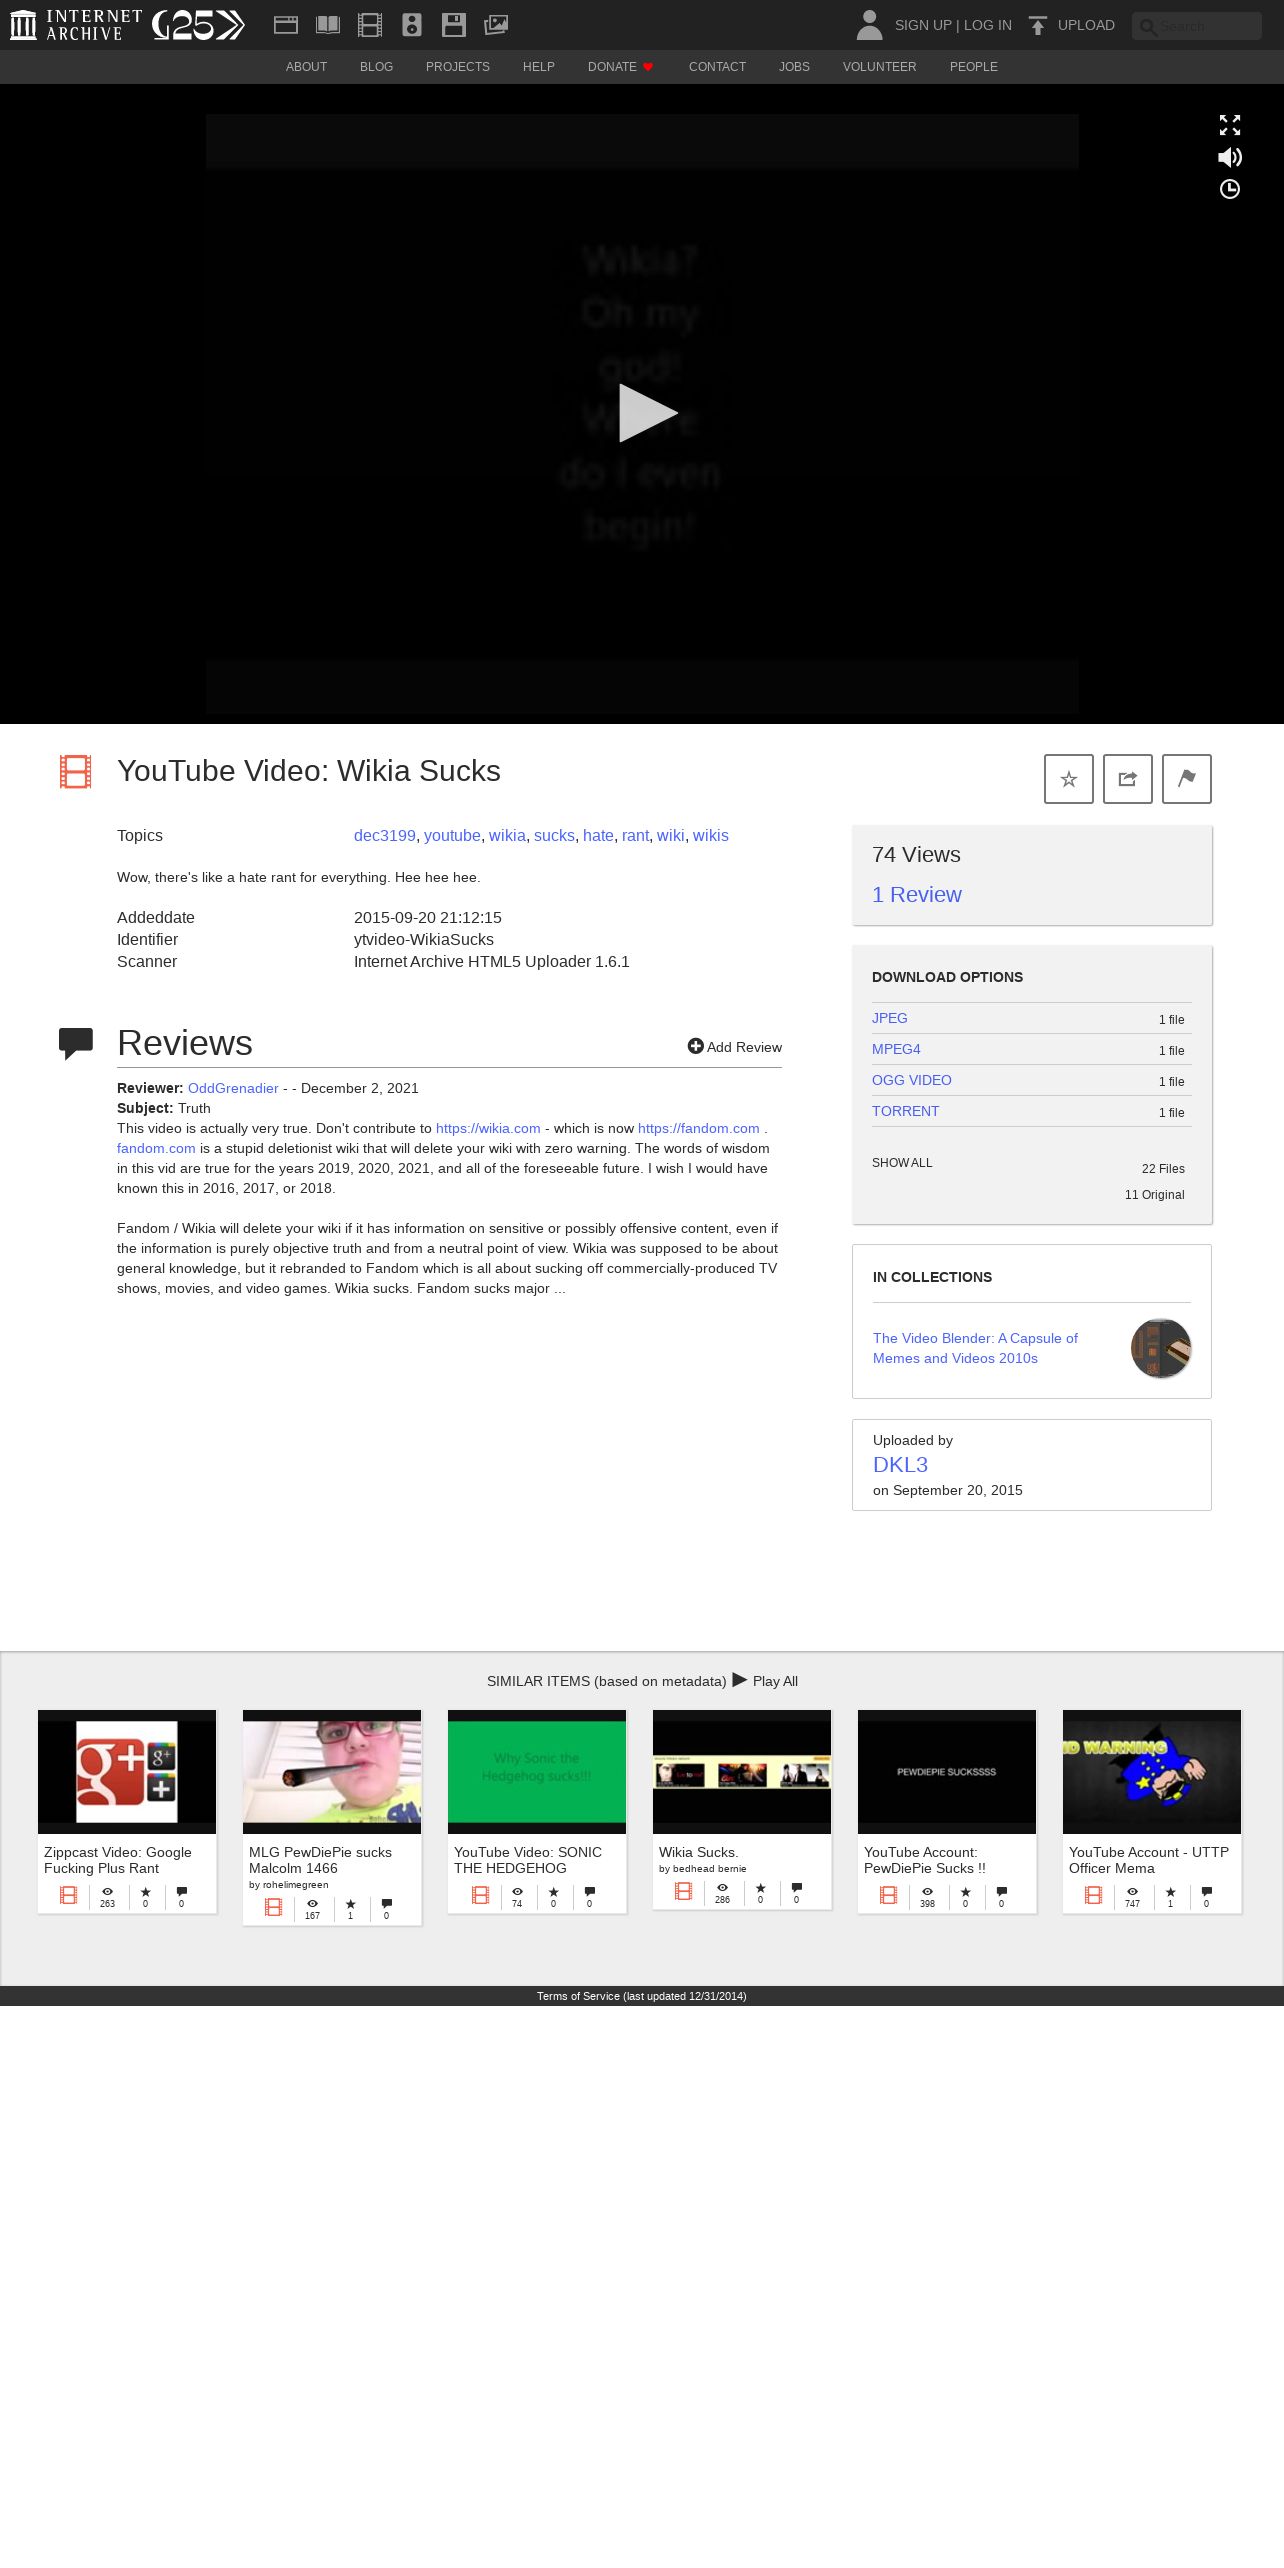Open MLG PewDiePie sucks Malcolm 1466 item
Screen dimensions: 1284x2568
332,1817
